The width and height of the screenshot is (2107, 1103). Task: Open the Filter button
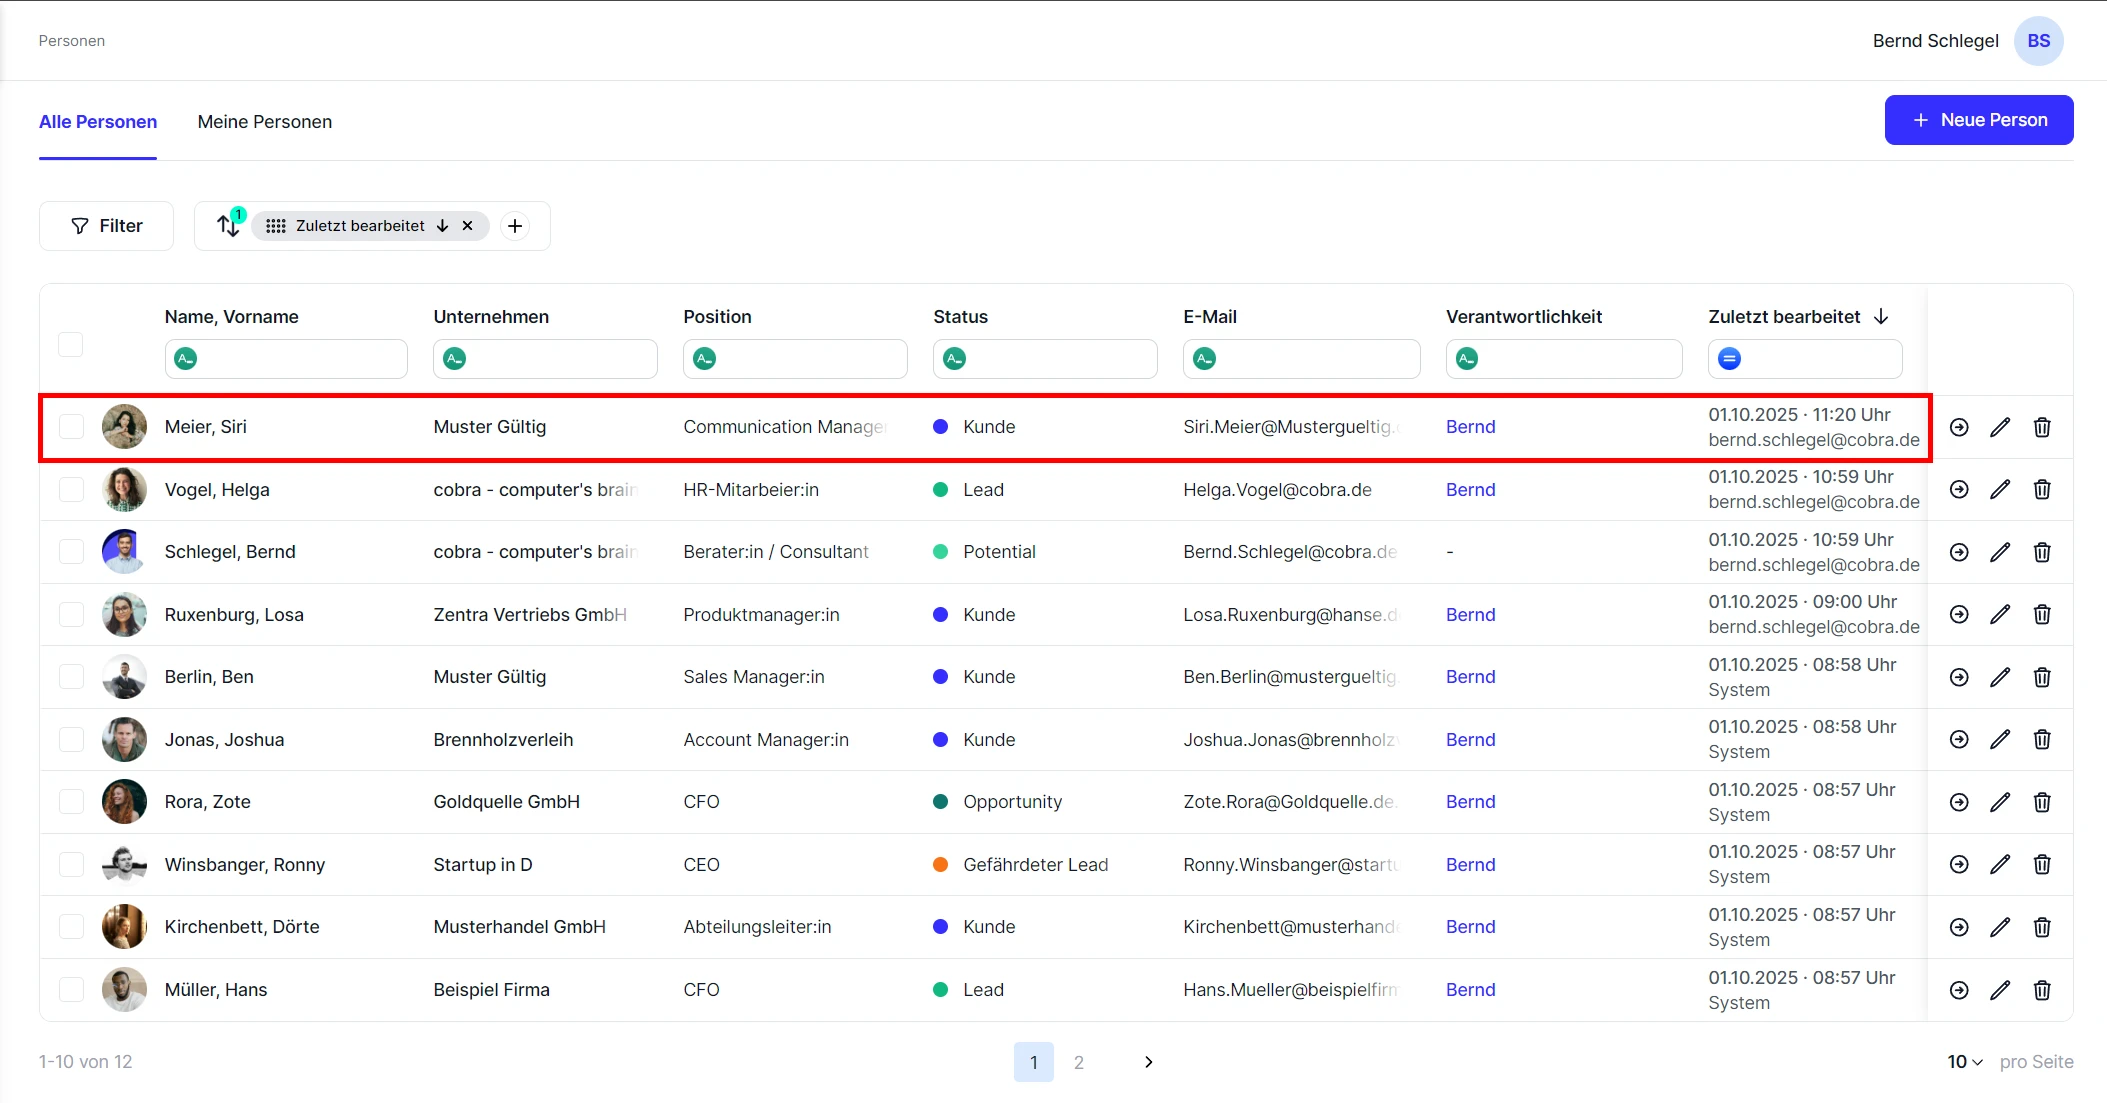pos(106,226)
